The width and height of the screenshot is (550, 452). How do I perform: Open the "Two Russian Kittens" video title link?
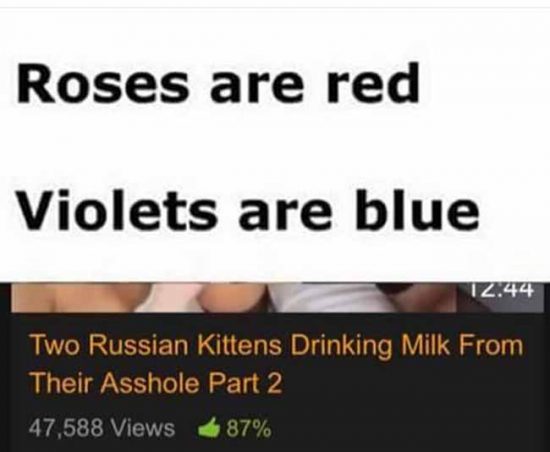tap(277, 364)
